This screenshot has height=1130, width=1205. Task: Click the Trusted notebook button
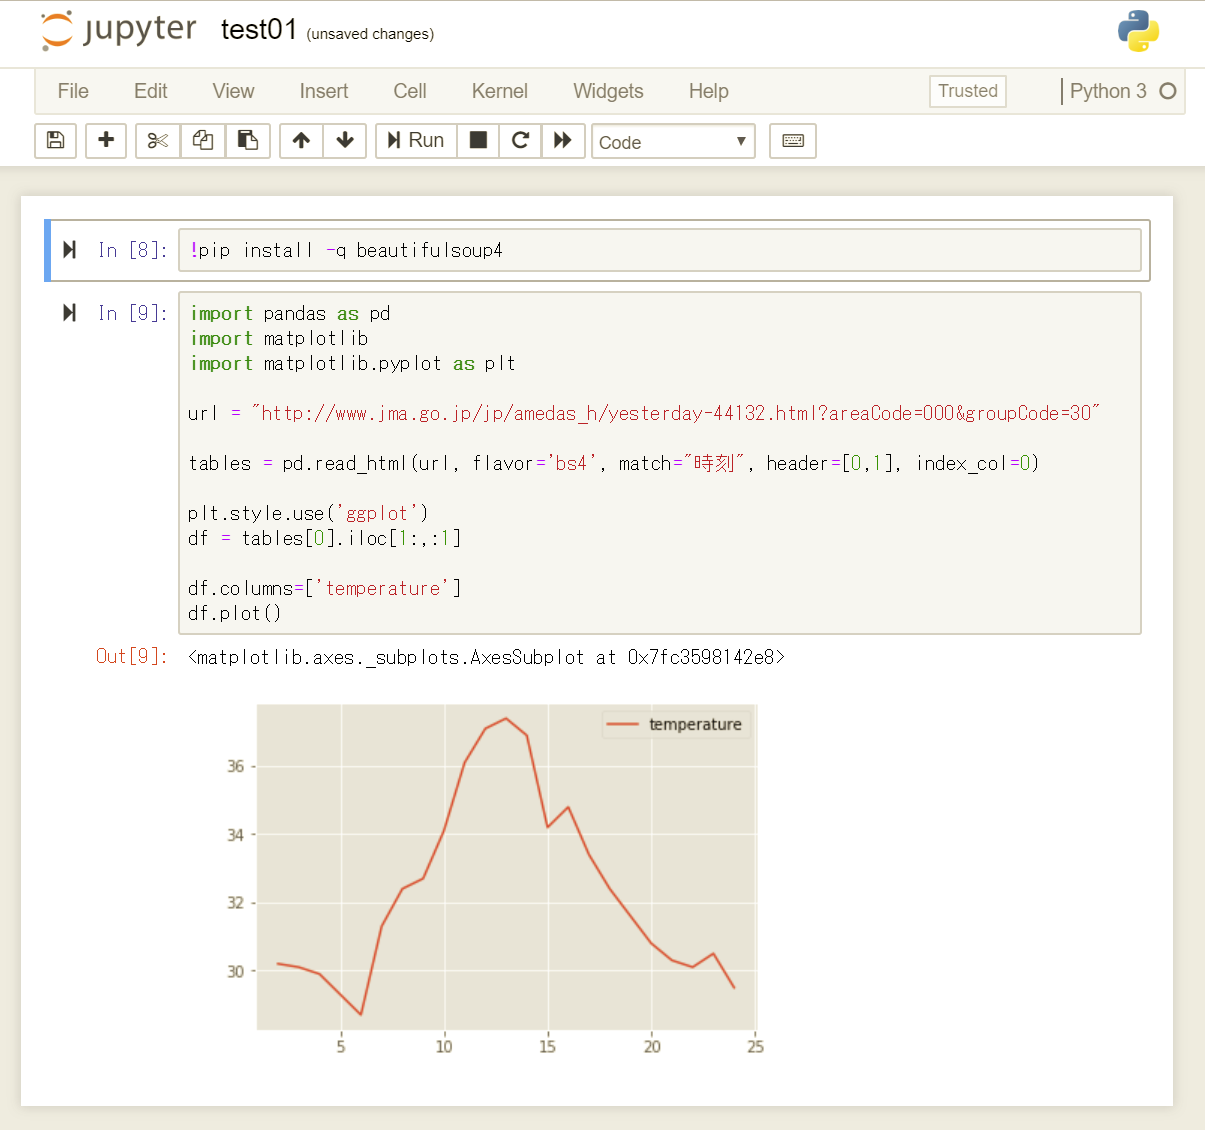pos(967,91)
